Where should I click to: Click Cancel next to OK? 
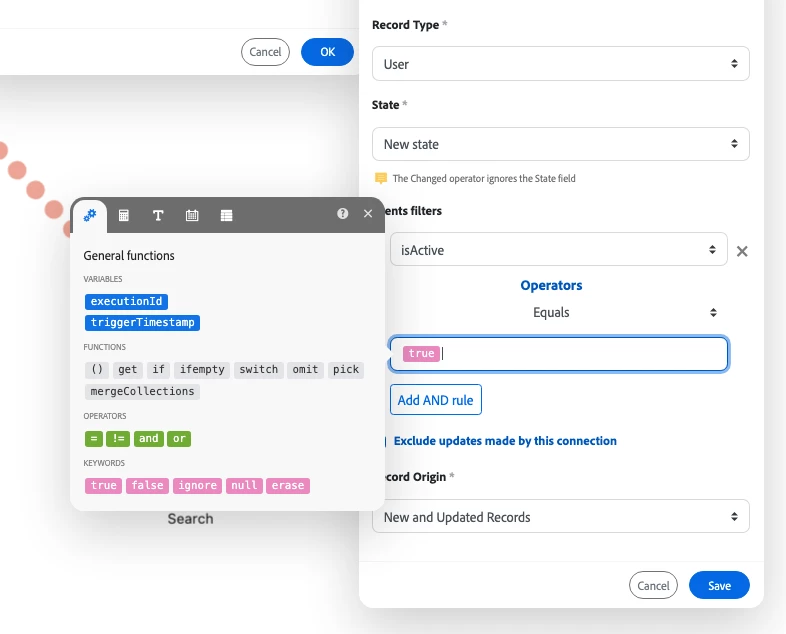[x=265, y=52]
